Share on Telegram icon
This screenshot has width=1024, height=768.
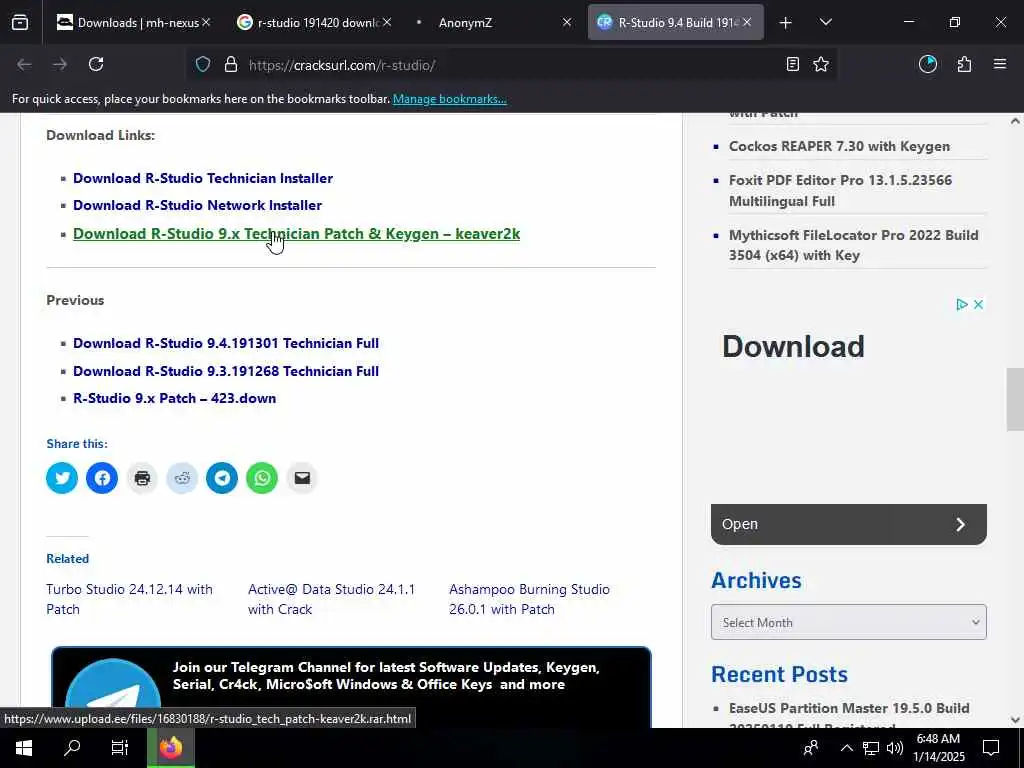coord(222,478)
